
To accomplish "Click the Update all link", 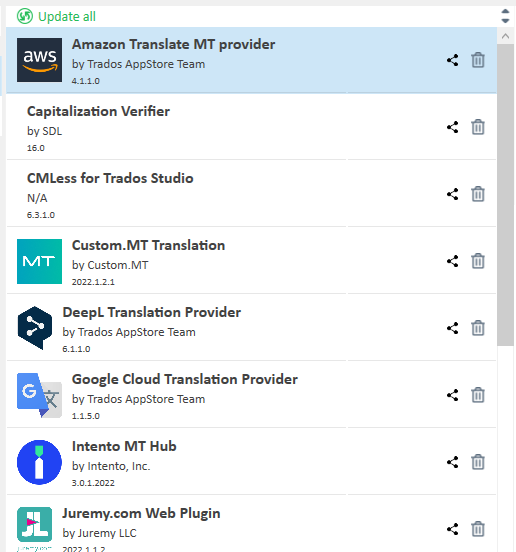I will pos(56,16).
